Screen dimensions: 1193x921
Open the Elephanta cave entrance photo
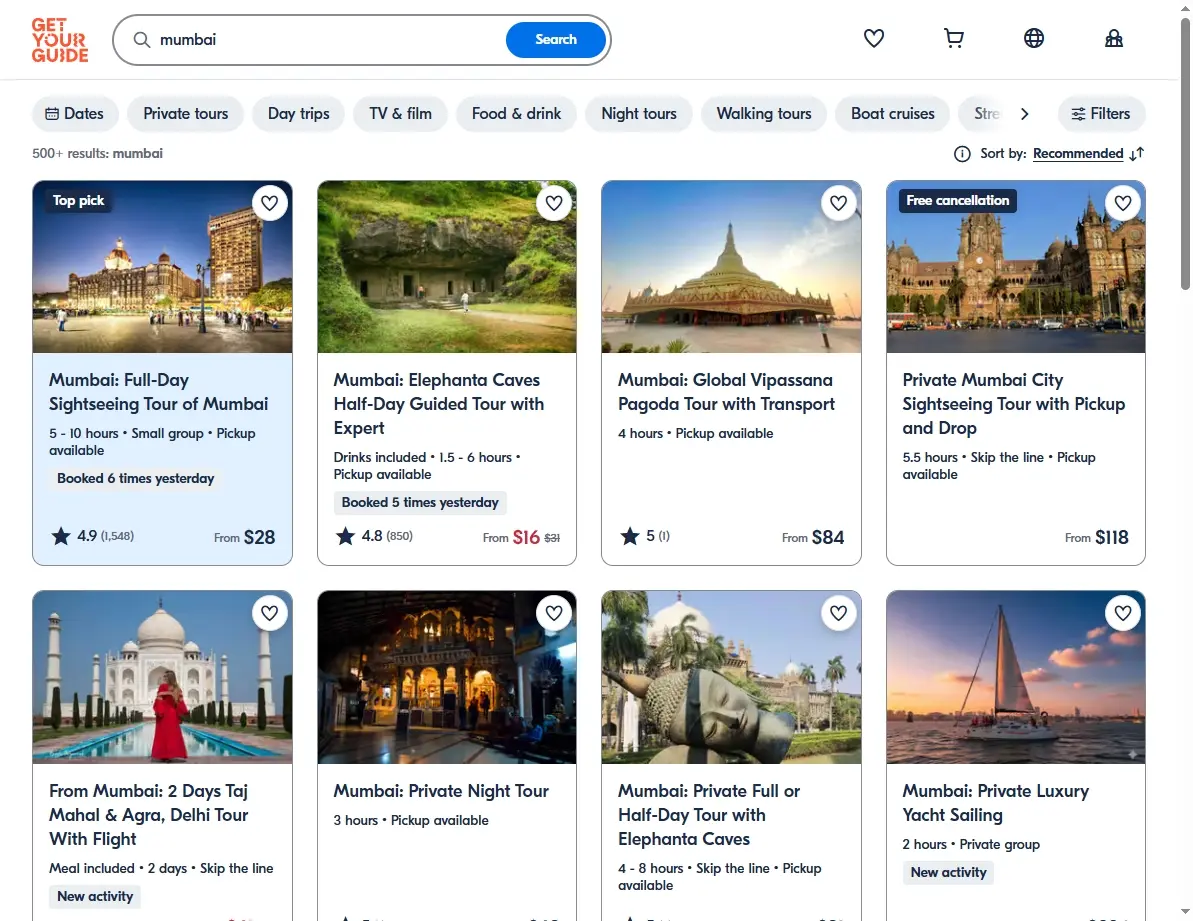point(447,267)
